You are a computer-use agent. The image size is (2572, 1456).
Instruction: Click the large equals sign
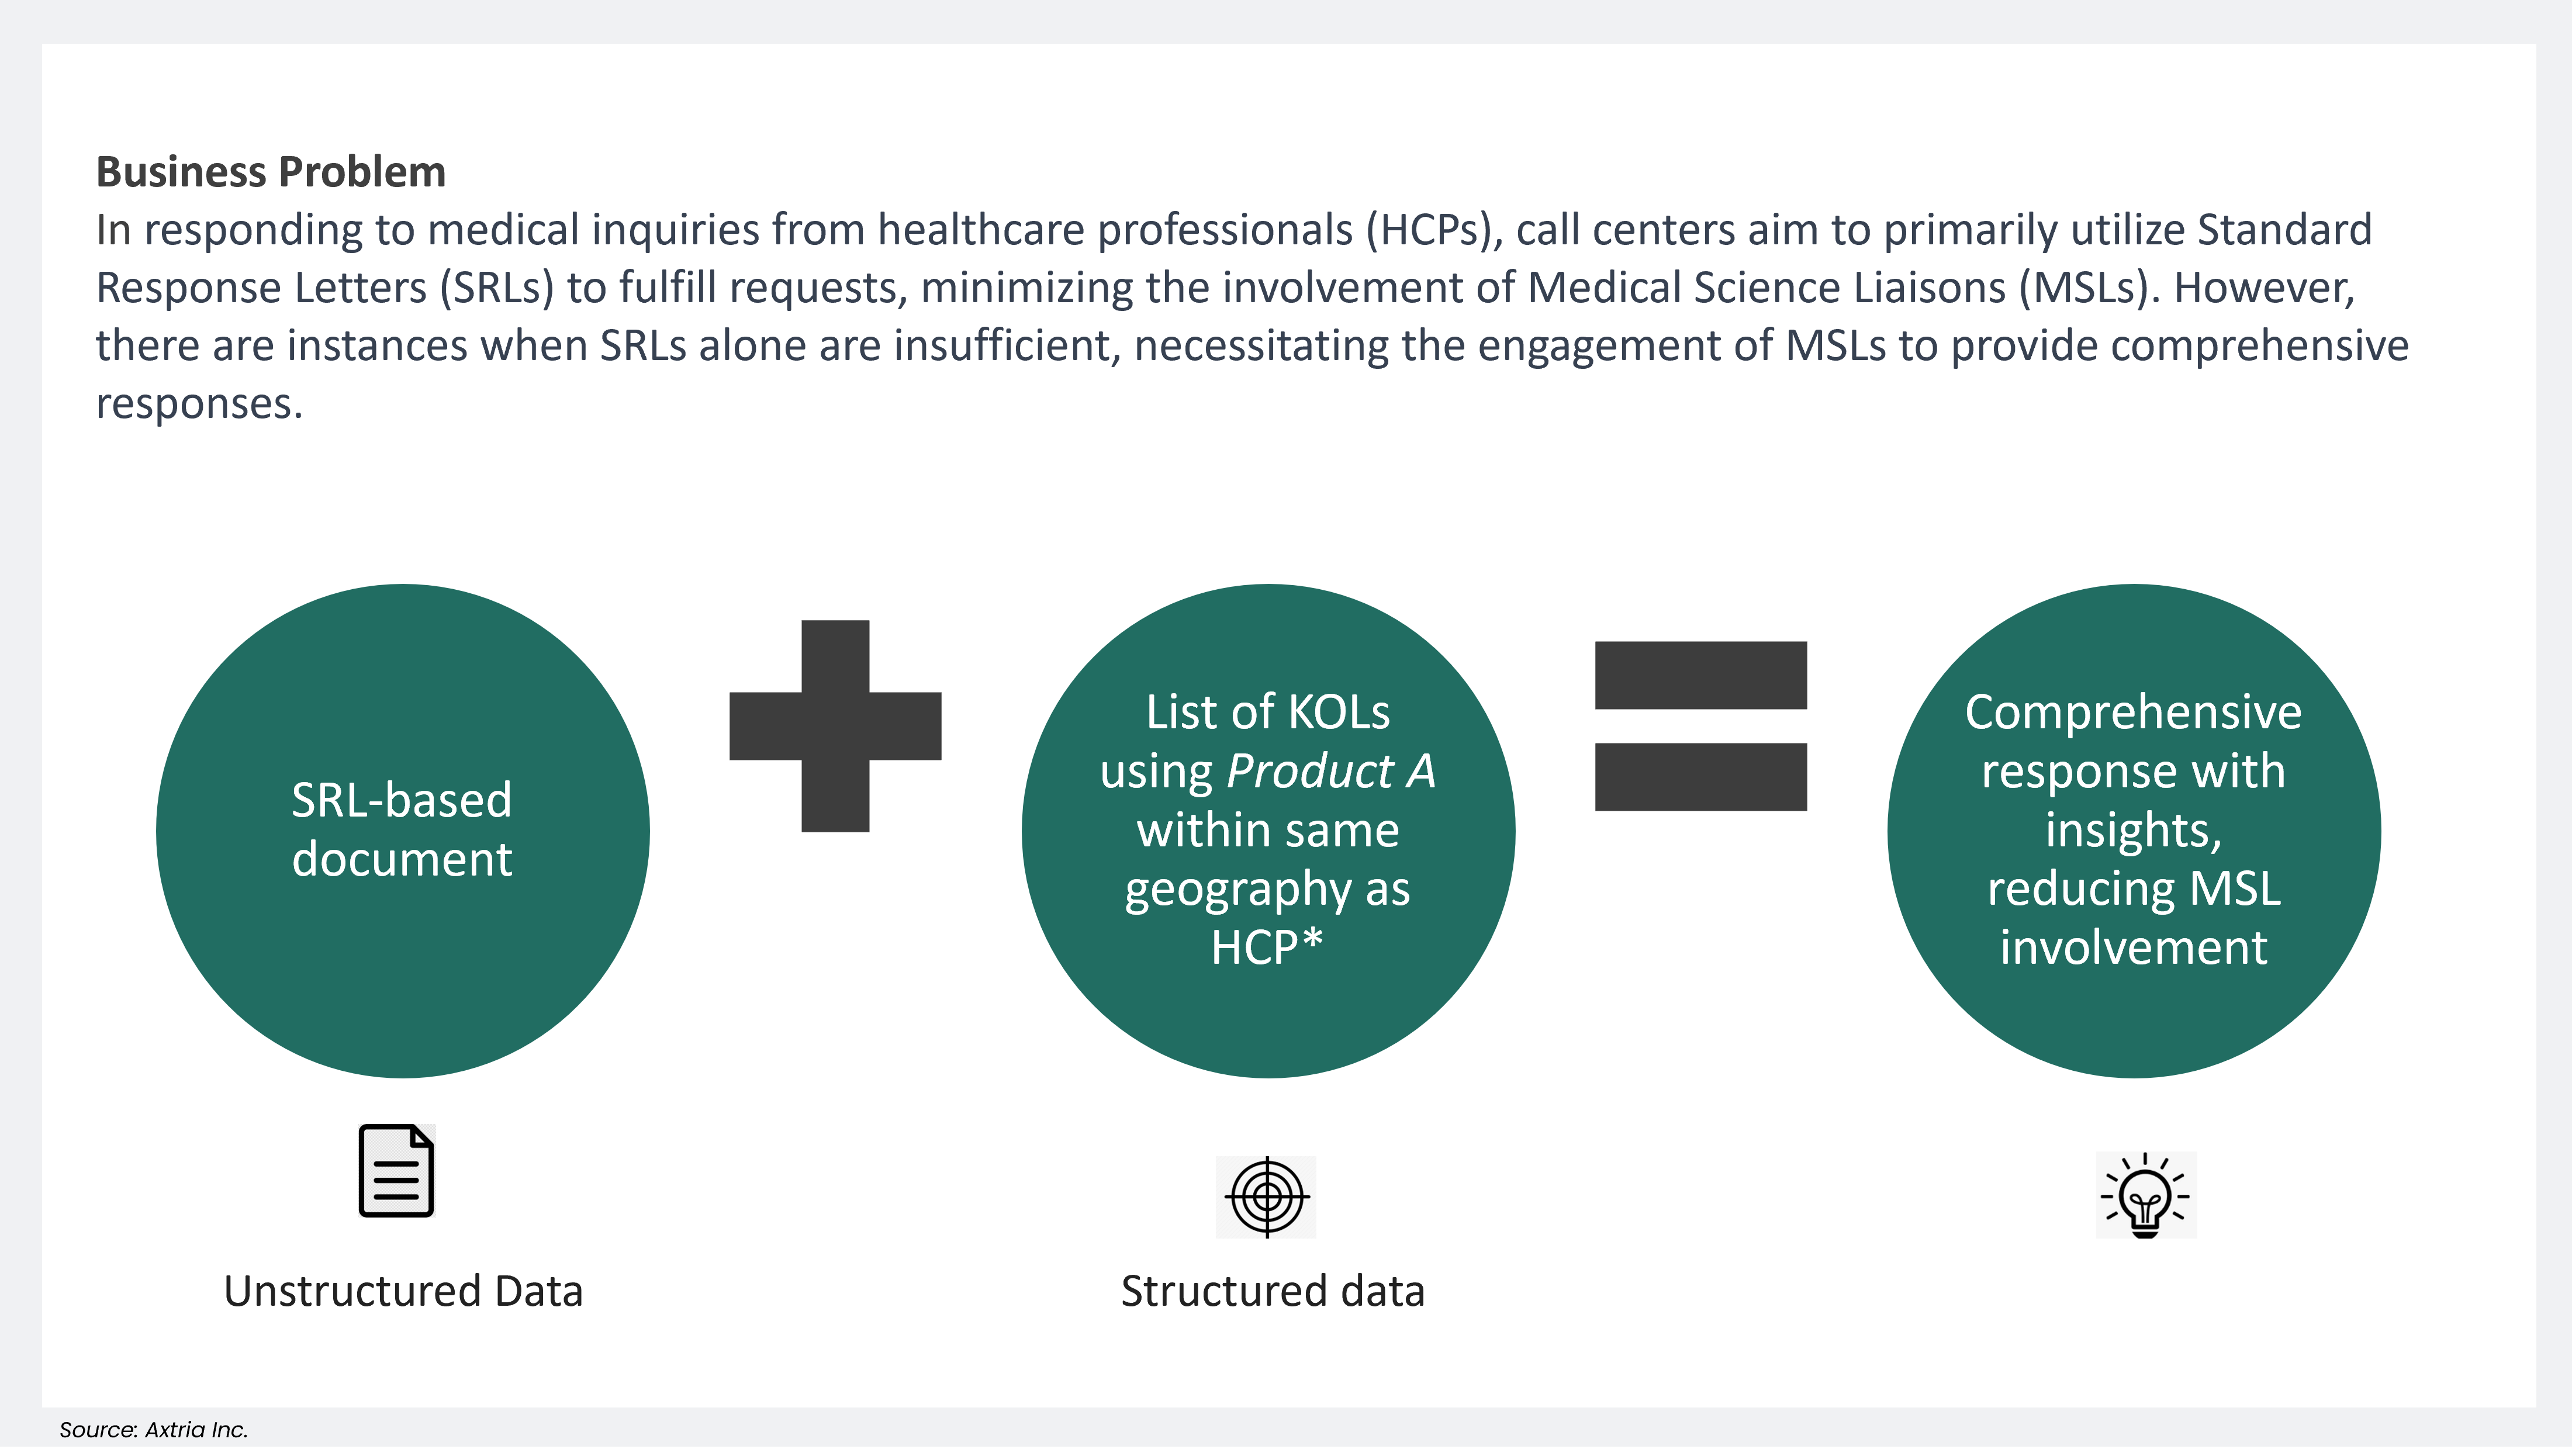(x=1700, y=726)
